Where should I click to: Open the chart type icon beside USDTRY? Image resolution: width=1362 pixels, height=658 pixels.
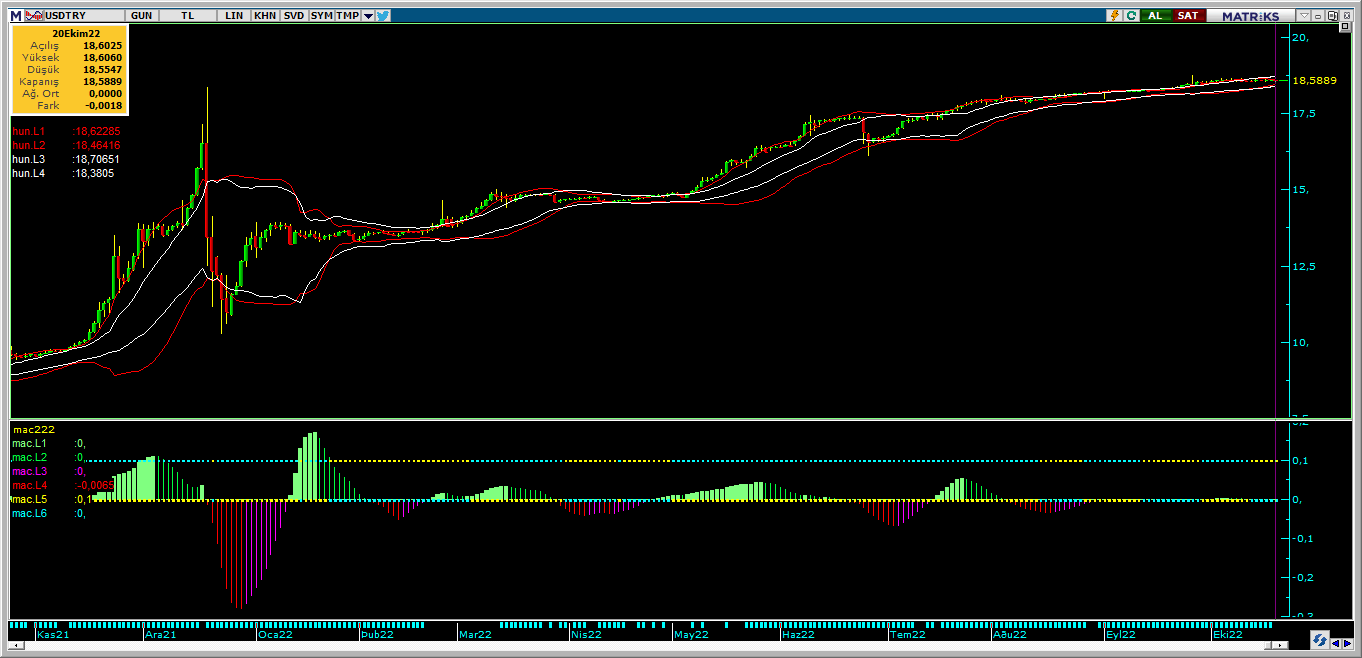coord(34,16)
